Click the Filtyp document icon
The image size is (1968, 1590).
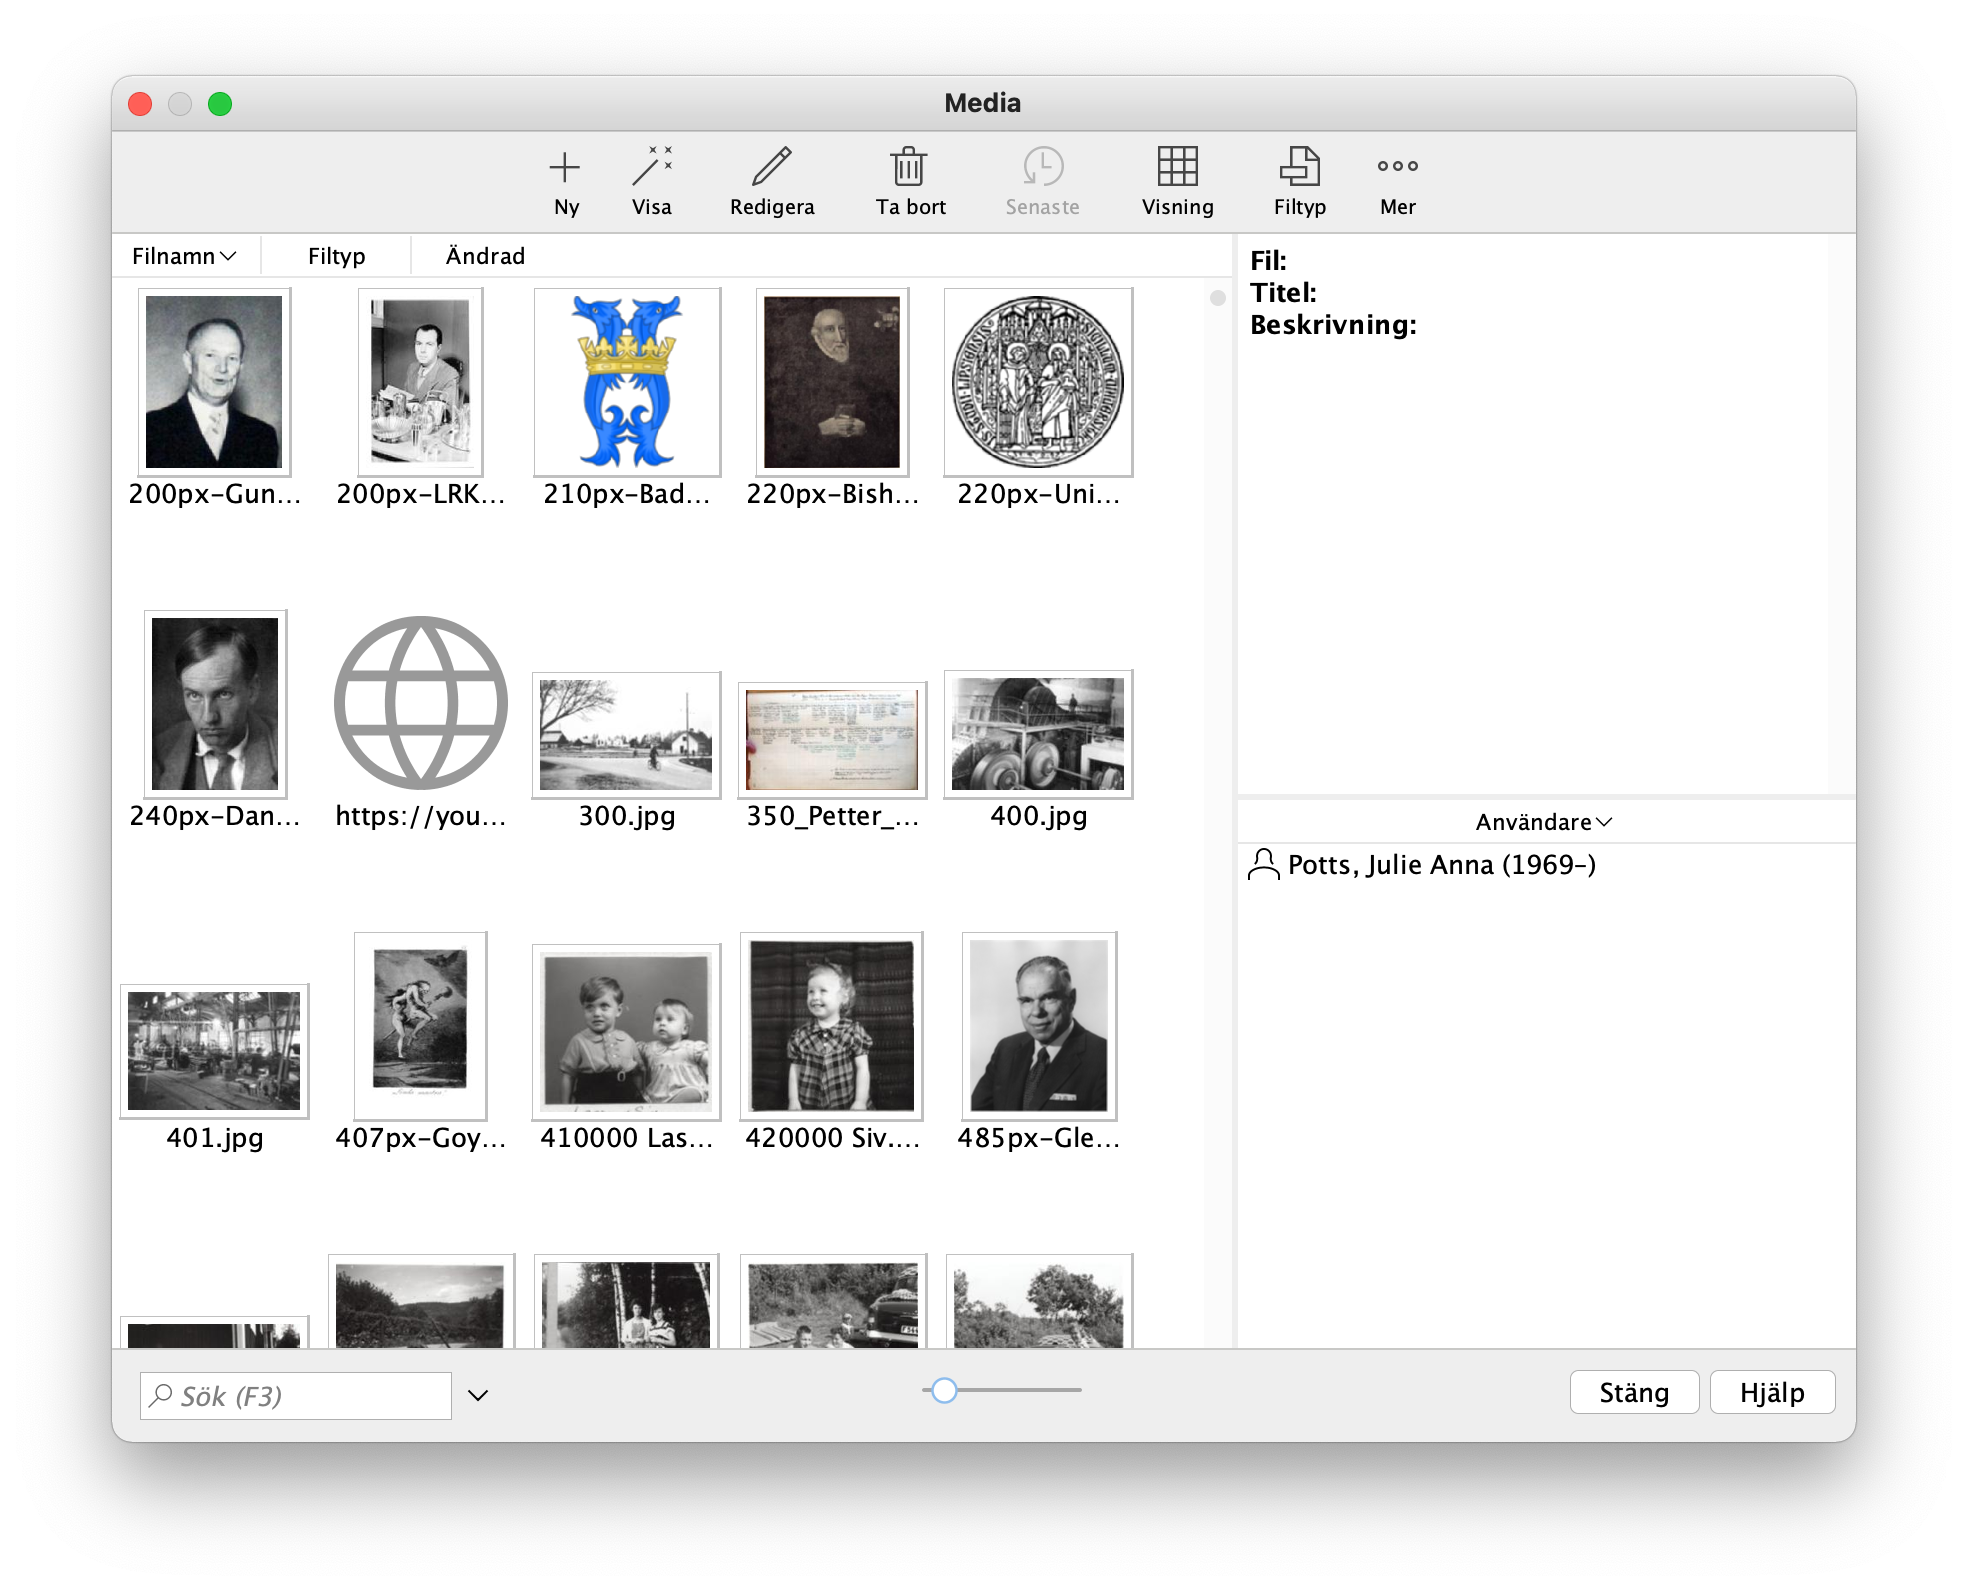pos(1299,167)
